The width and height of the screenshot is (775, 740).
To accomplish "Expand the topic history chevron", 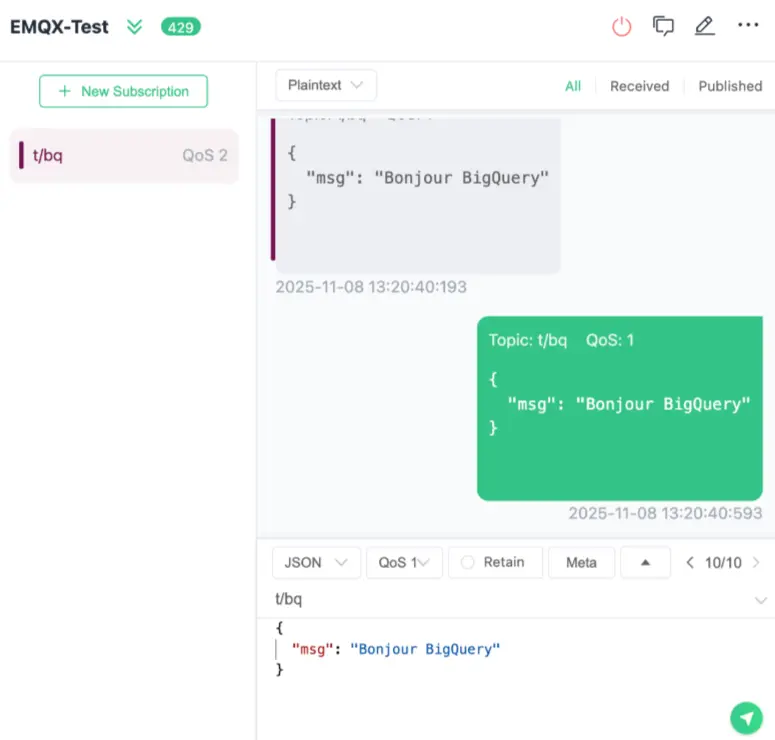I will click(x=760, y=600).
